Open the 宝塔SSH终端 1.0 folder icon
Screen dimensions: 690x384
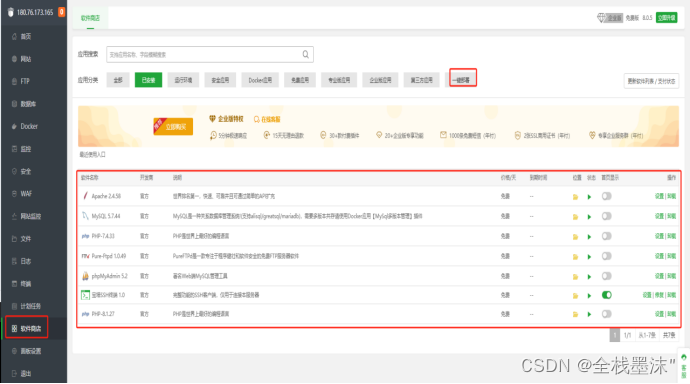click(575, 296)
